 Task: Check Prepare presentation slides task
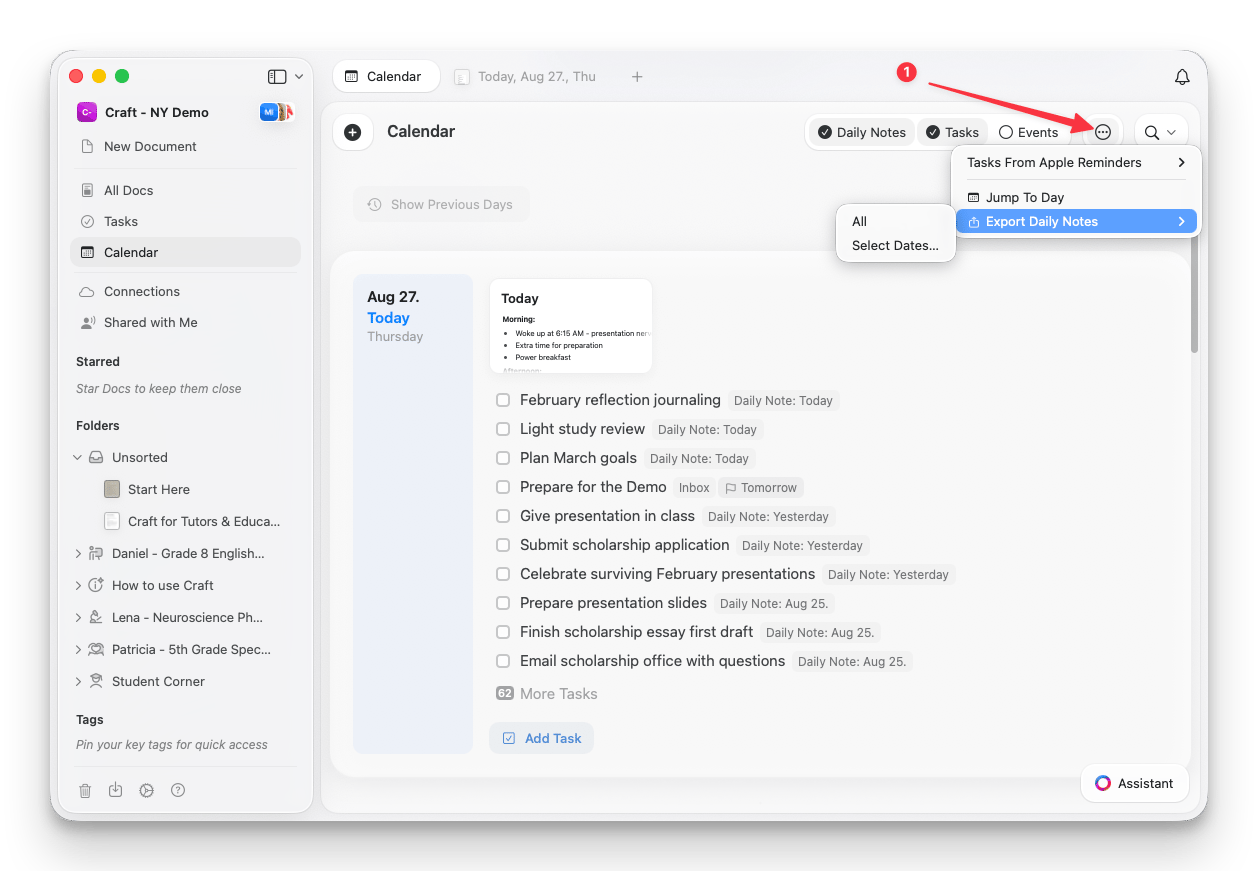pyautogui.click(x=503, y=603)
